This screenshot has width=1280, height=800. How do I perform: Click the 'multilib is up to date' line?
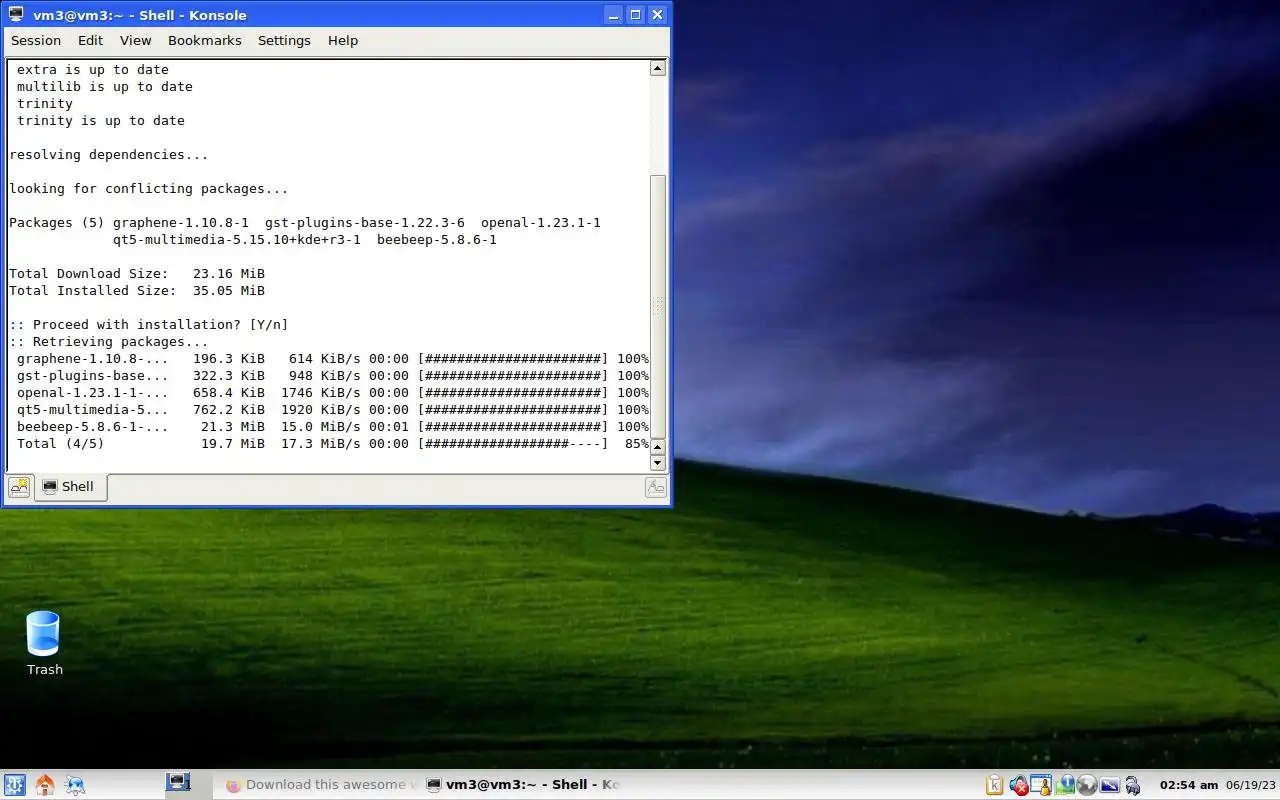[105, 86]
